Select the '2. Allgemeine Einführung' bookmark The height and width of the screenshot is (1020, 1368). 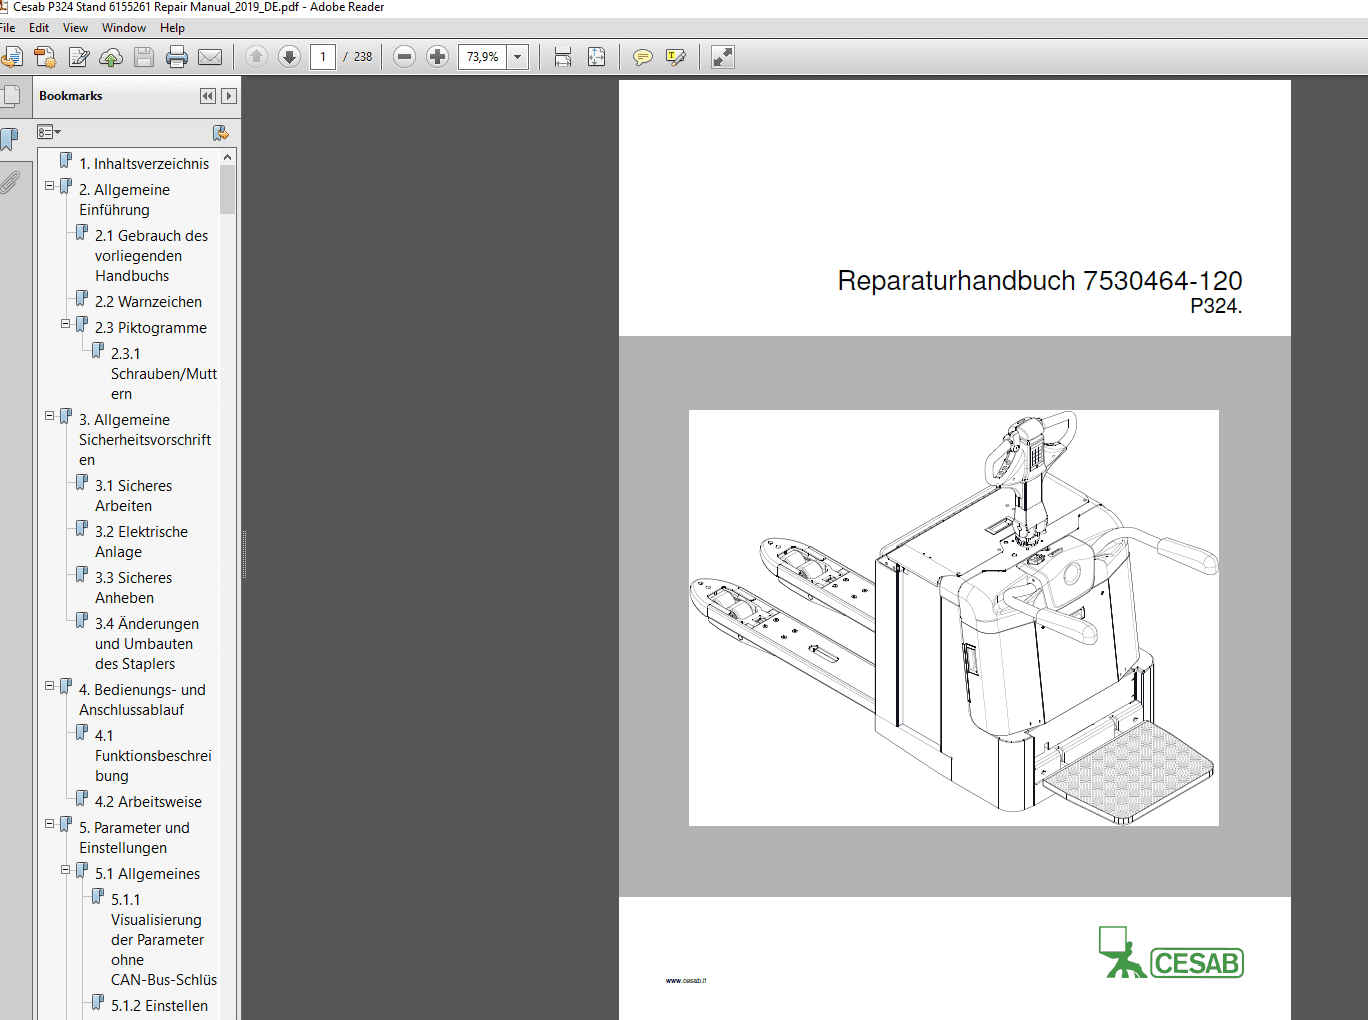tap(124, 200)
